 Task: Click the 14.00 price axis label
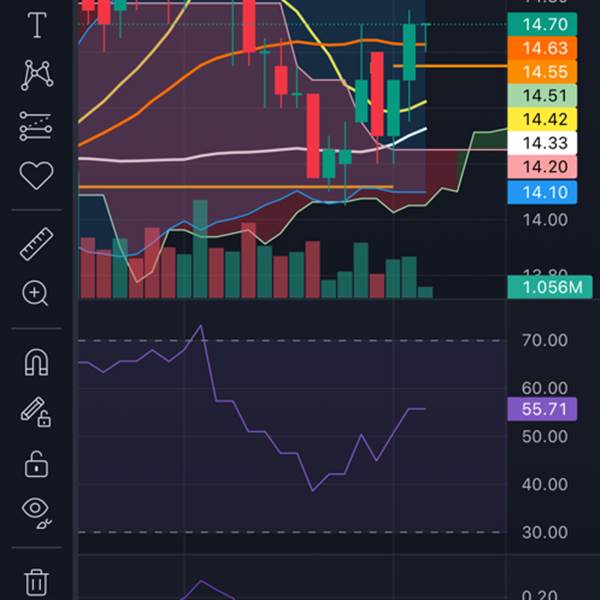tap(545, 220)
